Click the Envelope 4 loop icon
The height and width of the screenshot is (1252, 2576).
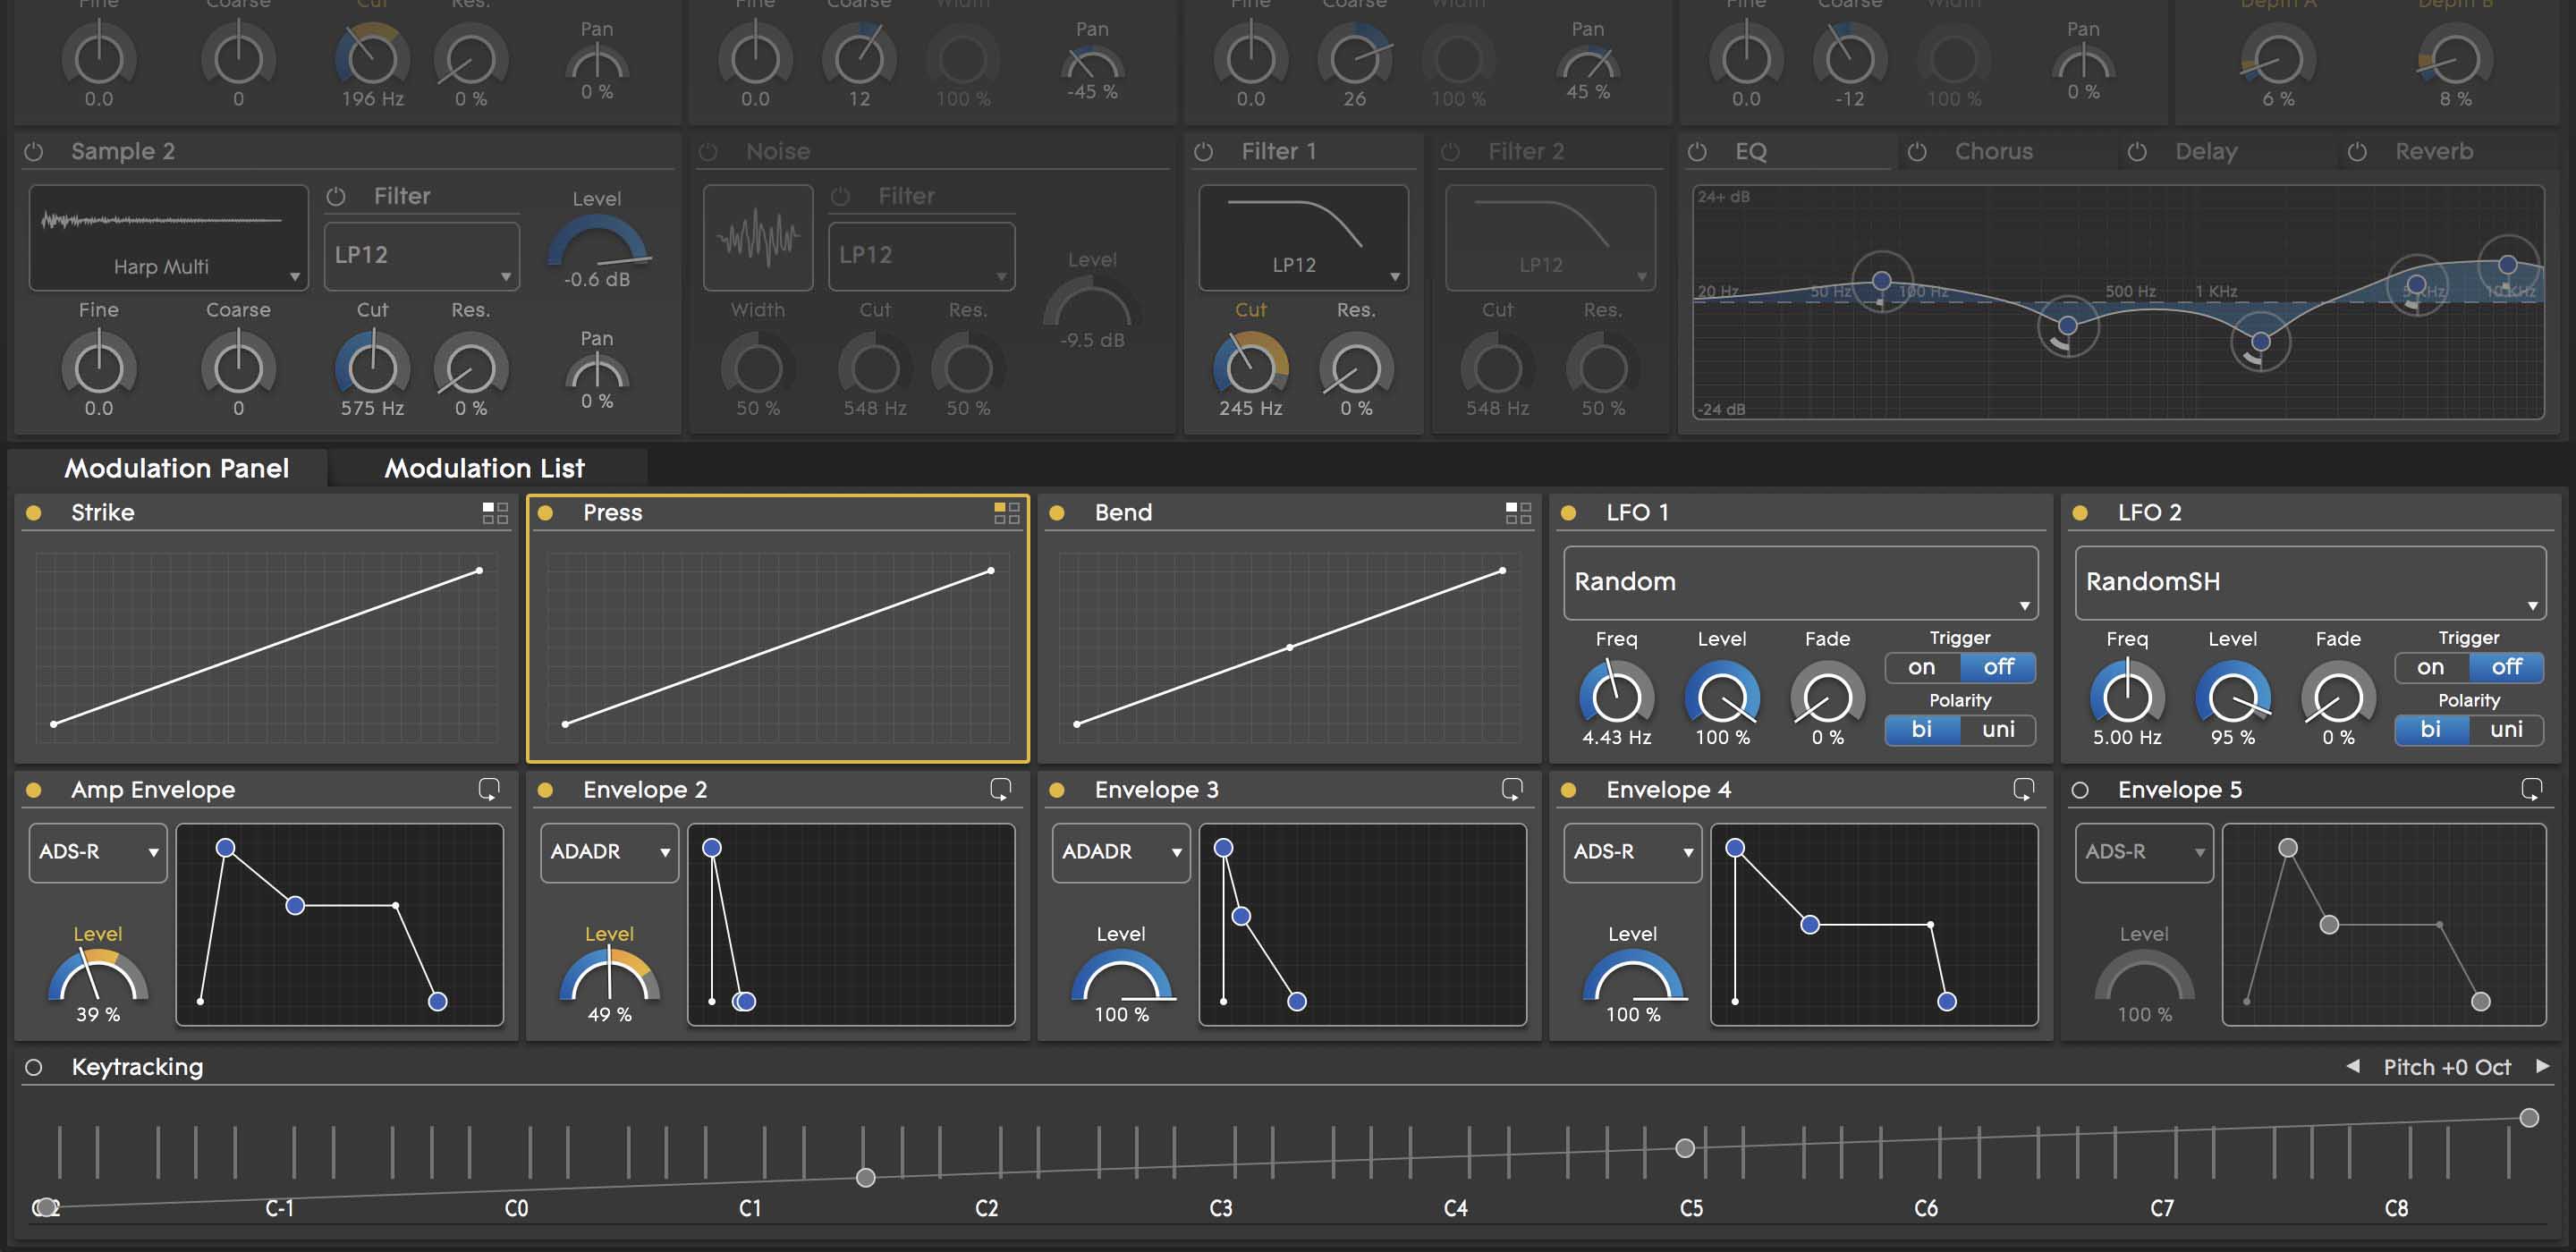[x=2023, y=790]
